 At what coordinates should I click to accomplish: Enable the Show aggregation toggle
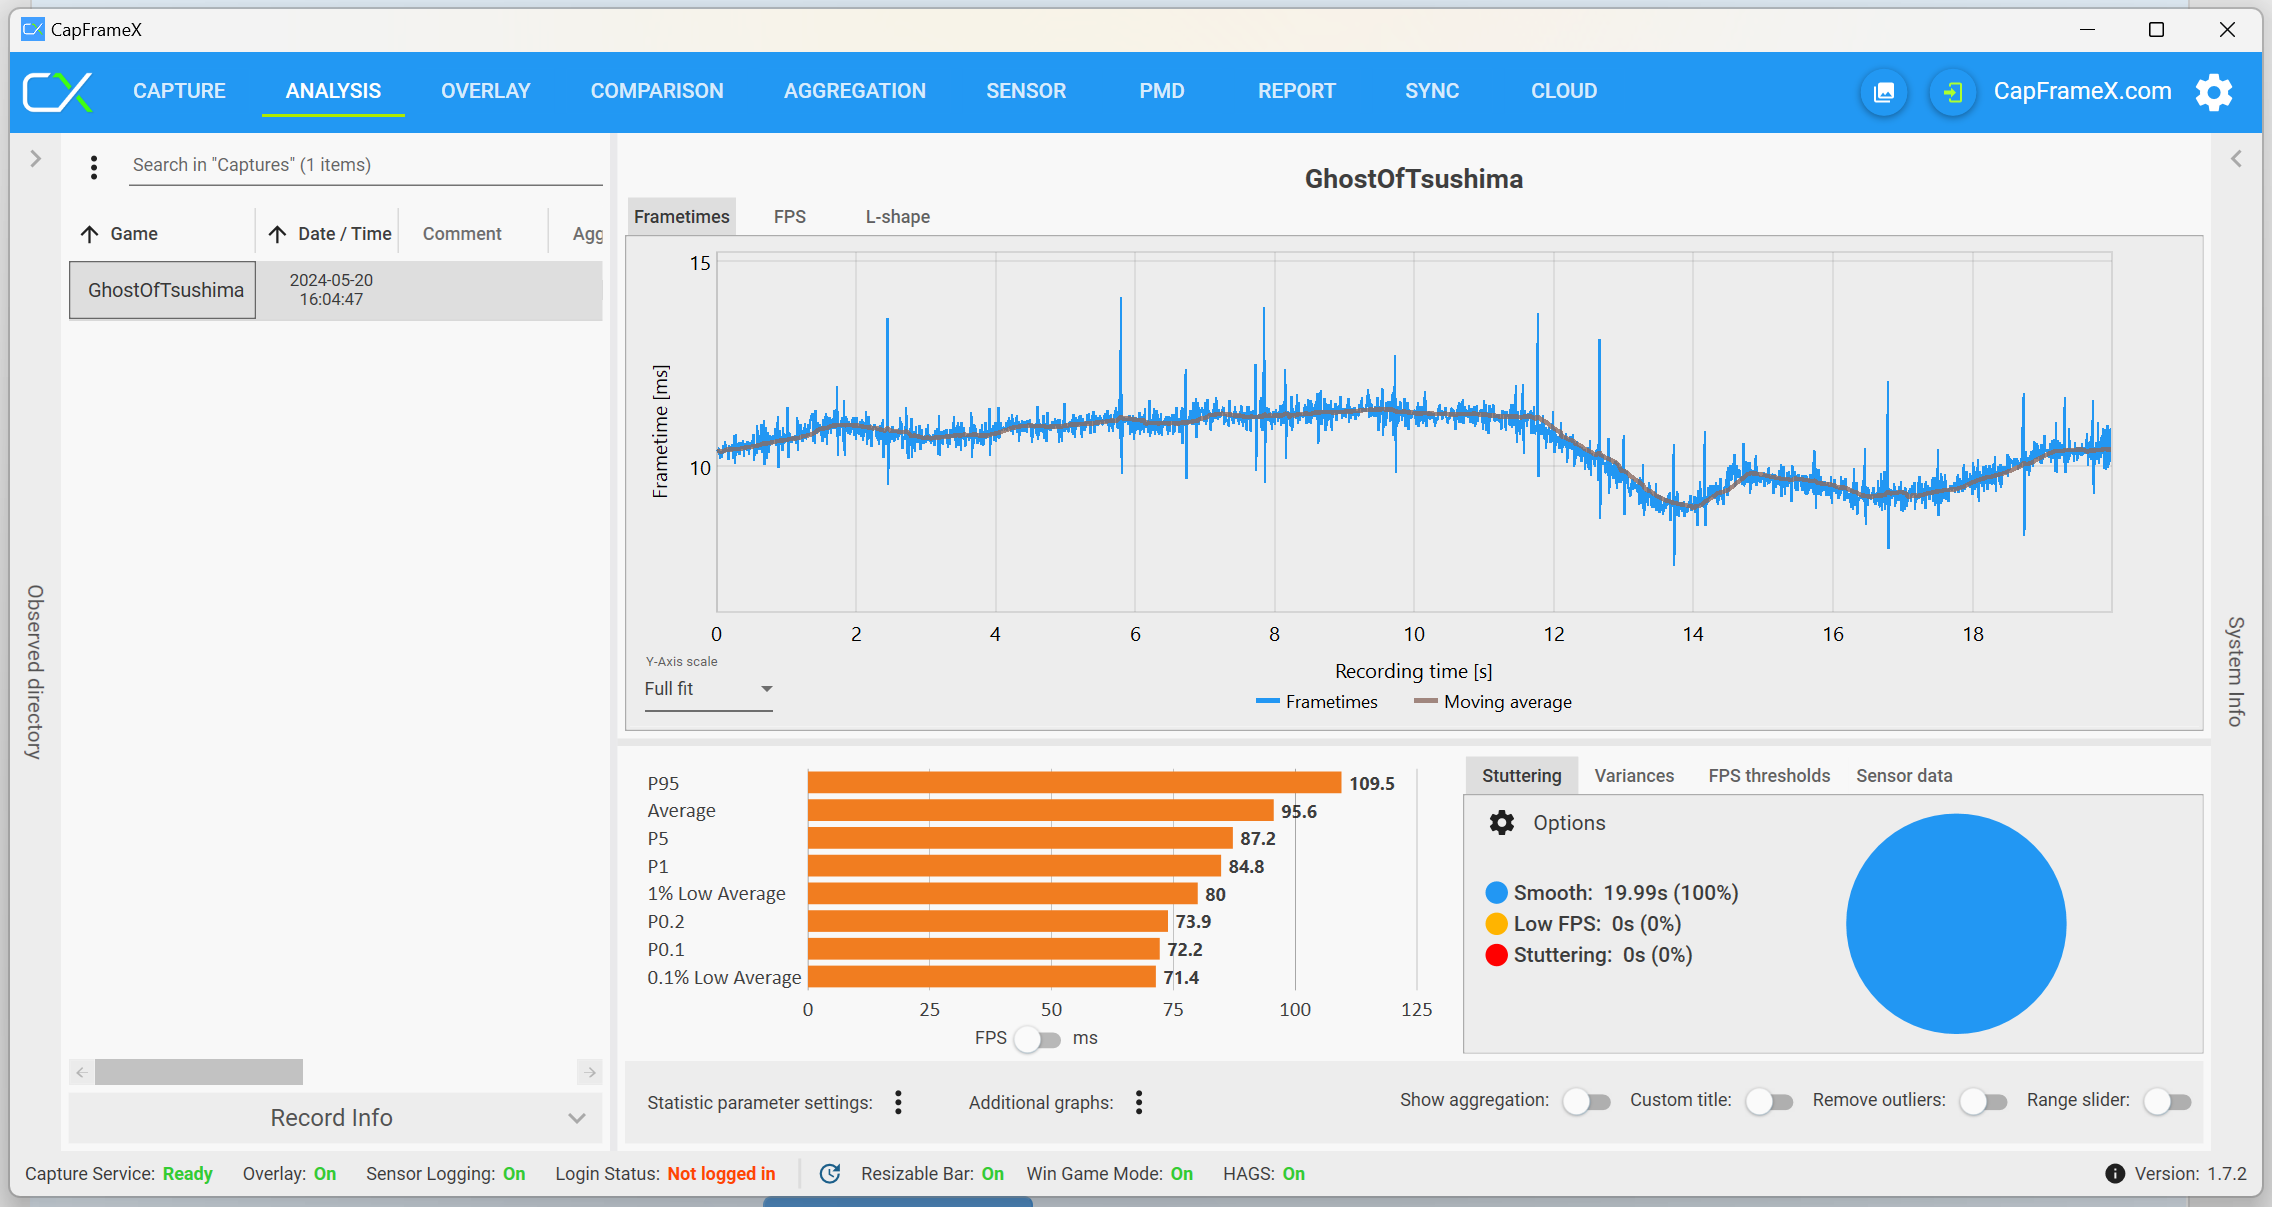pos(1587,1102)
